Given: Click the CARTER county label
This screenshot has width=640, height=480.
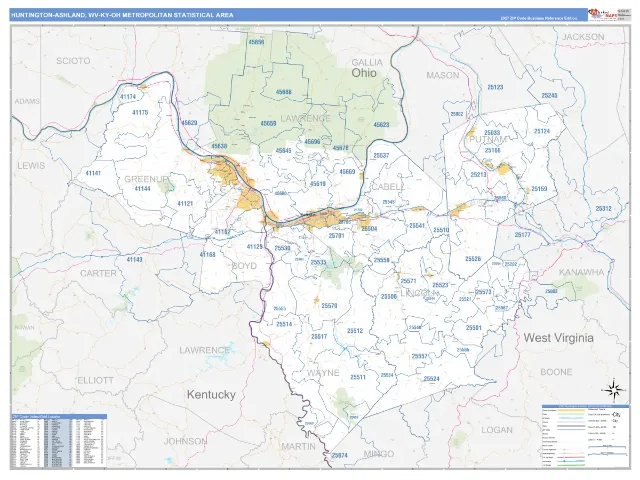Looking at the screenshot, I should [x=98, y=273].
